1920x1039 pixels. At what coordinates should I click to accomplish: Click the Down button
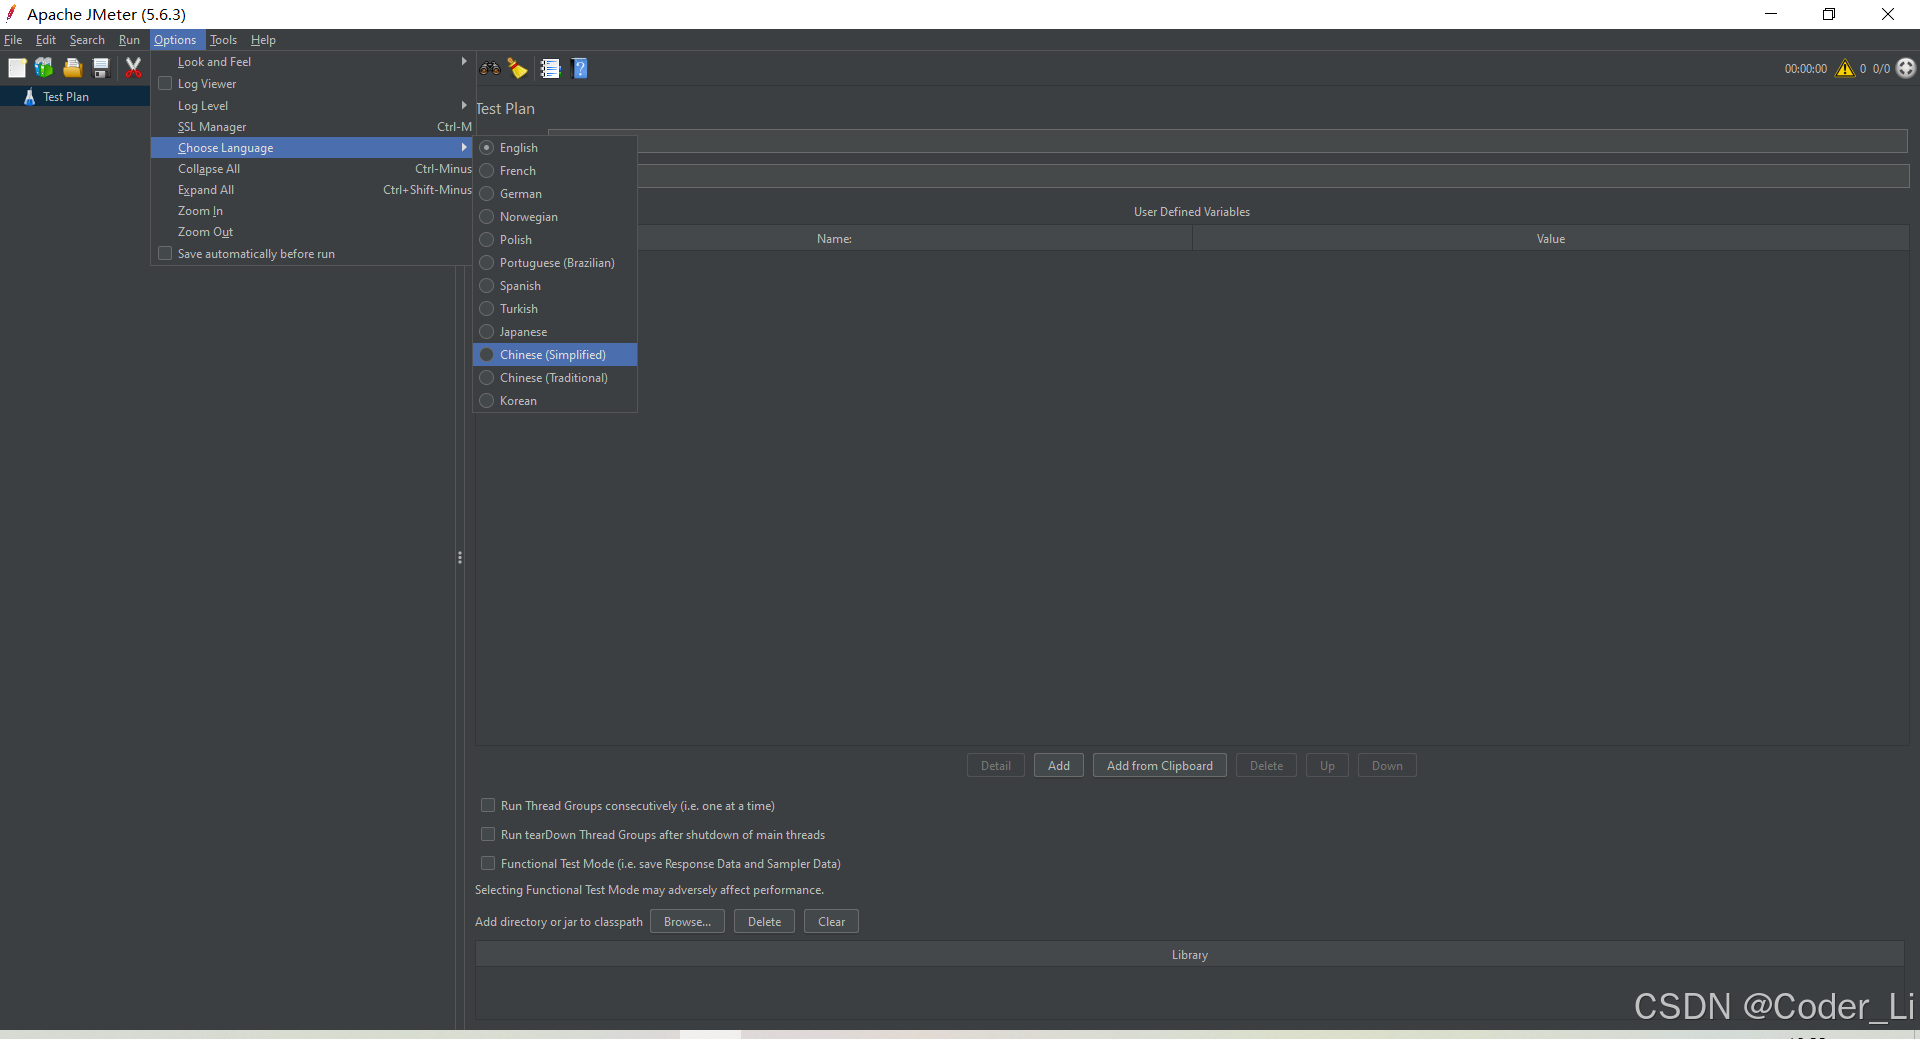point(1387,766)
